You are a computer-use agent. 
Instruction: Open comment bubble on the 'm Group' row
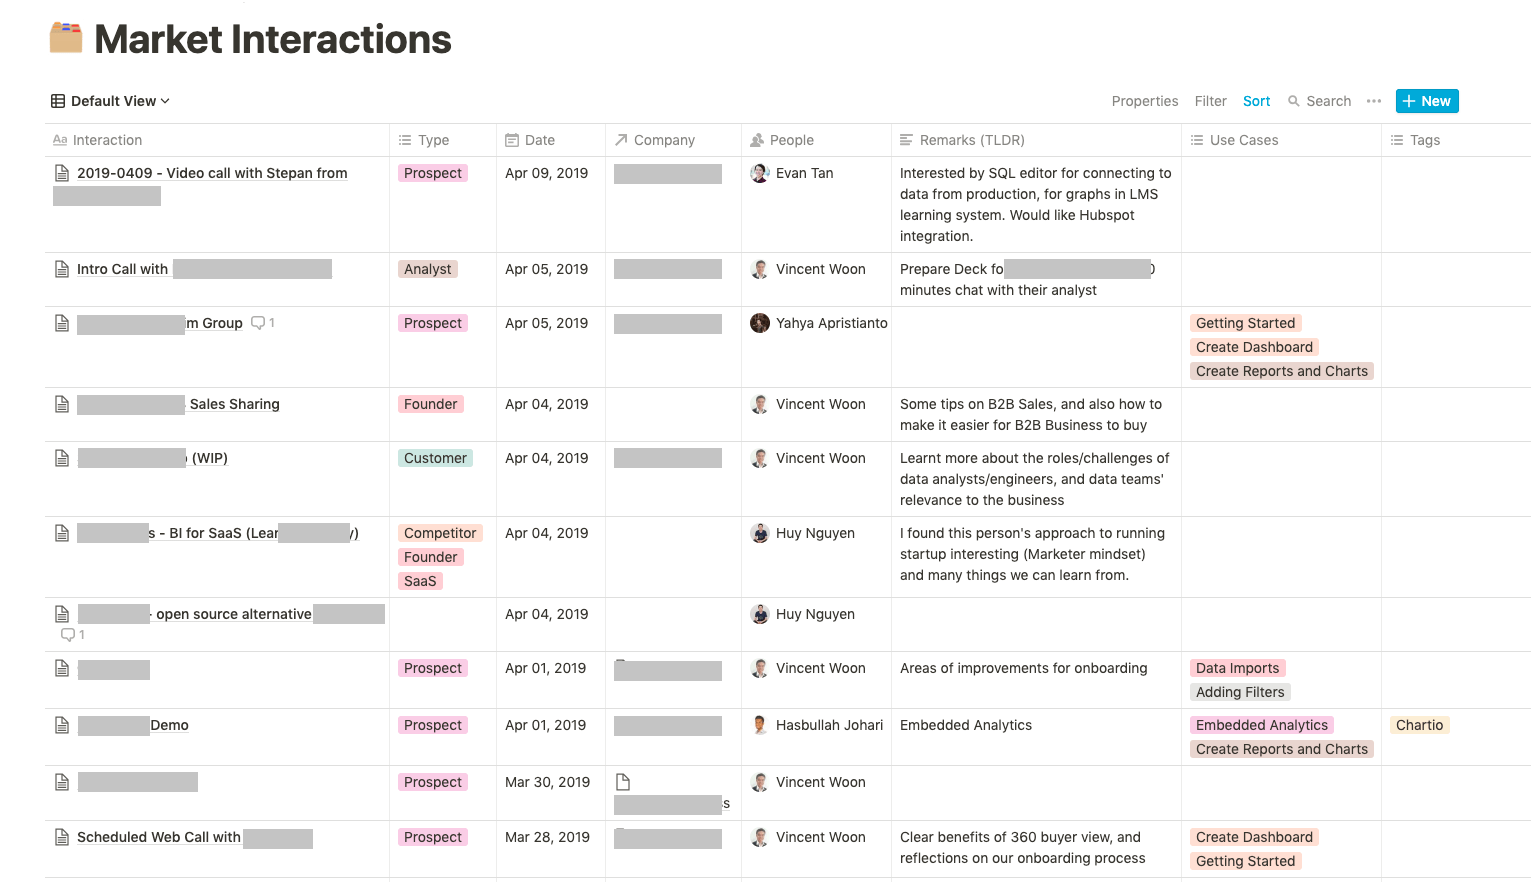[258, 323]
